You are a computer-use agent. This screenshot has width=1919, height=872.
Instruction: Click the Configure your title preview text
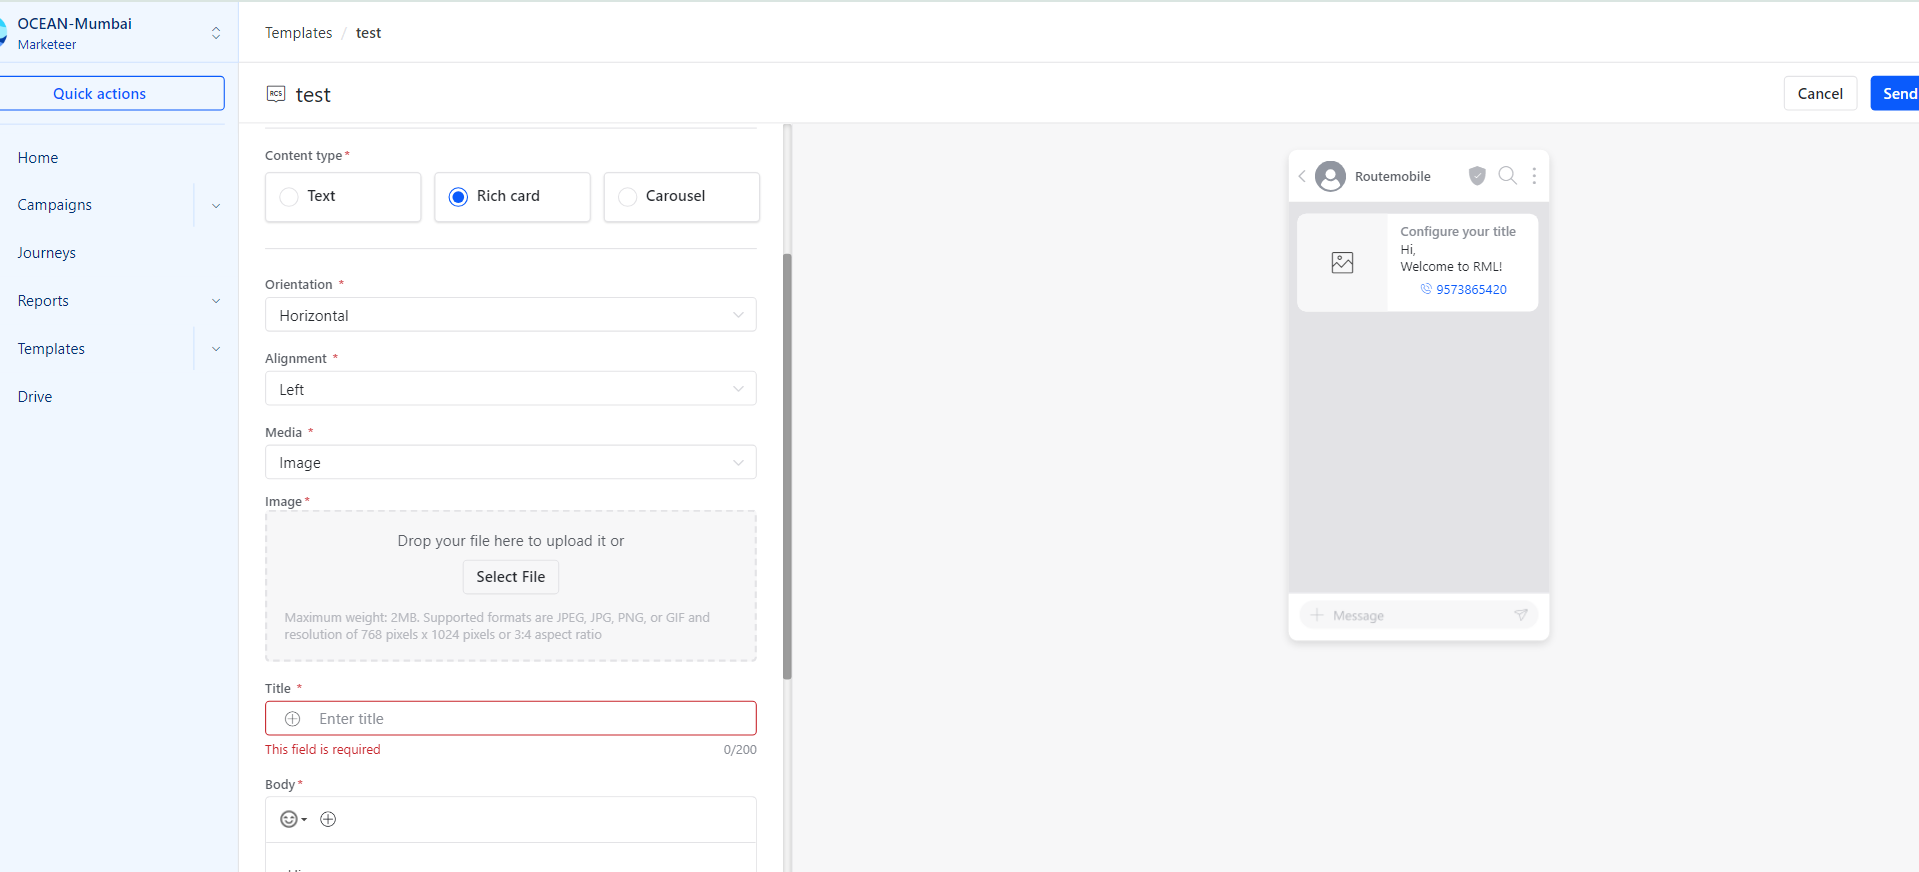coord(1458,231)
